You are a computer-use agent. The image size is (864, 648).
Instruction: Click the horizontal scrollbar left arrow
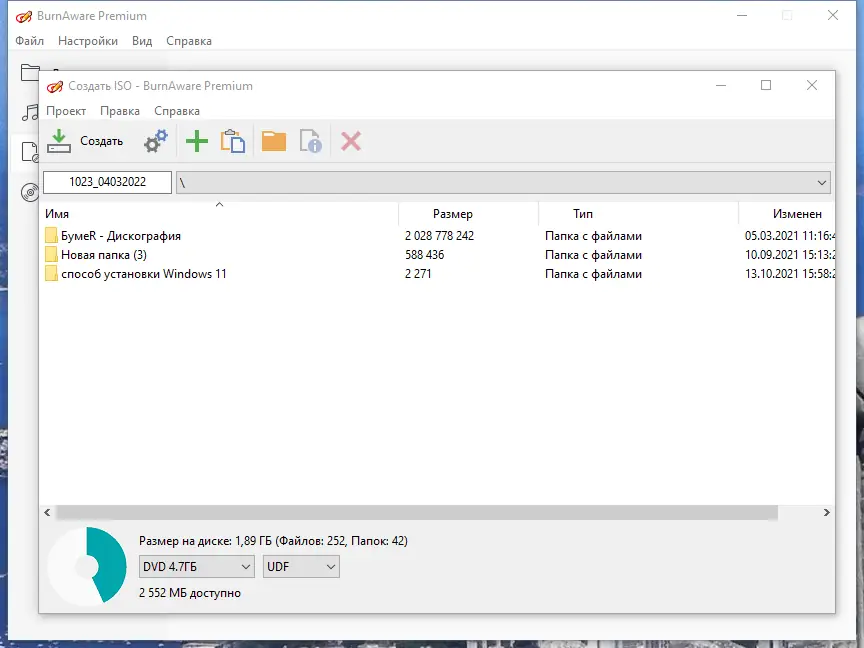[x=47, y=512]
